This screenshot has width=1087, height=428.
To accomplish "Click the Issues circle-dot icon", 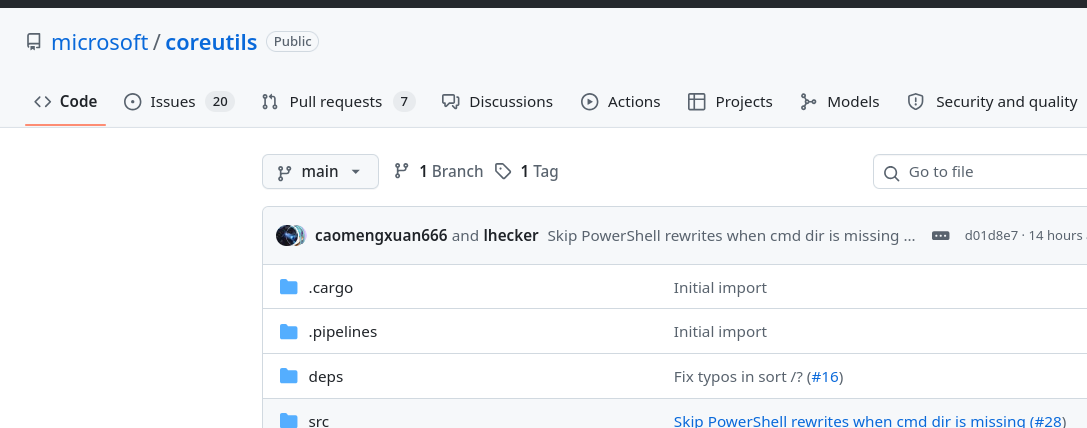I will coord(132,102).
